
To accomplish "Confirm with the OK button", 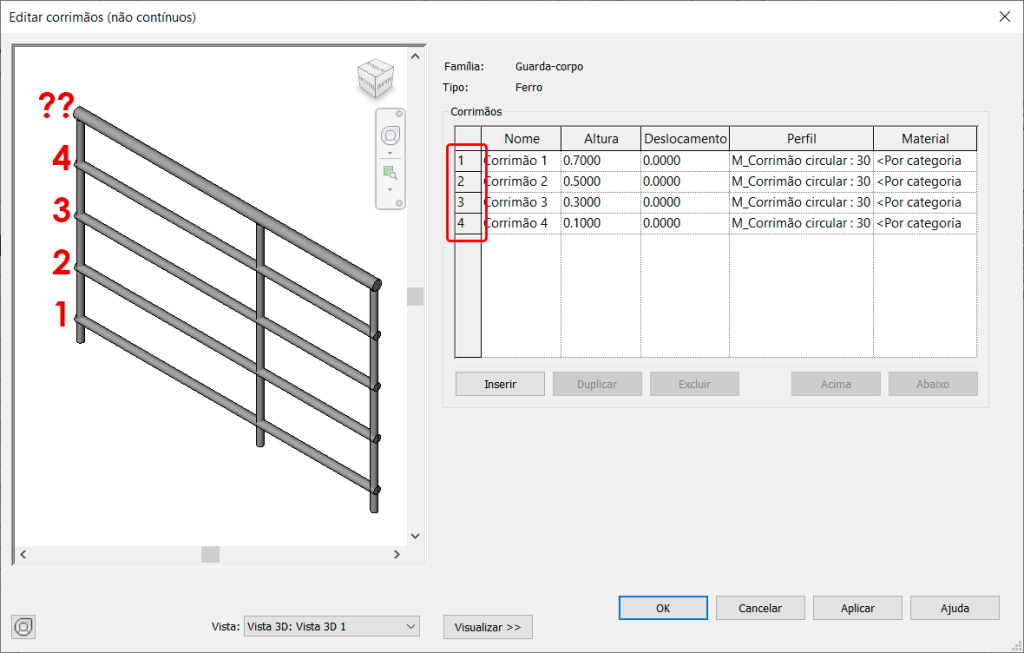I will click(x=663, y=608).
